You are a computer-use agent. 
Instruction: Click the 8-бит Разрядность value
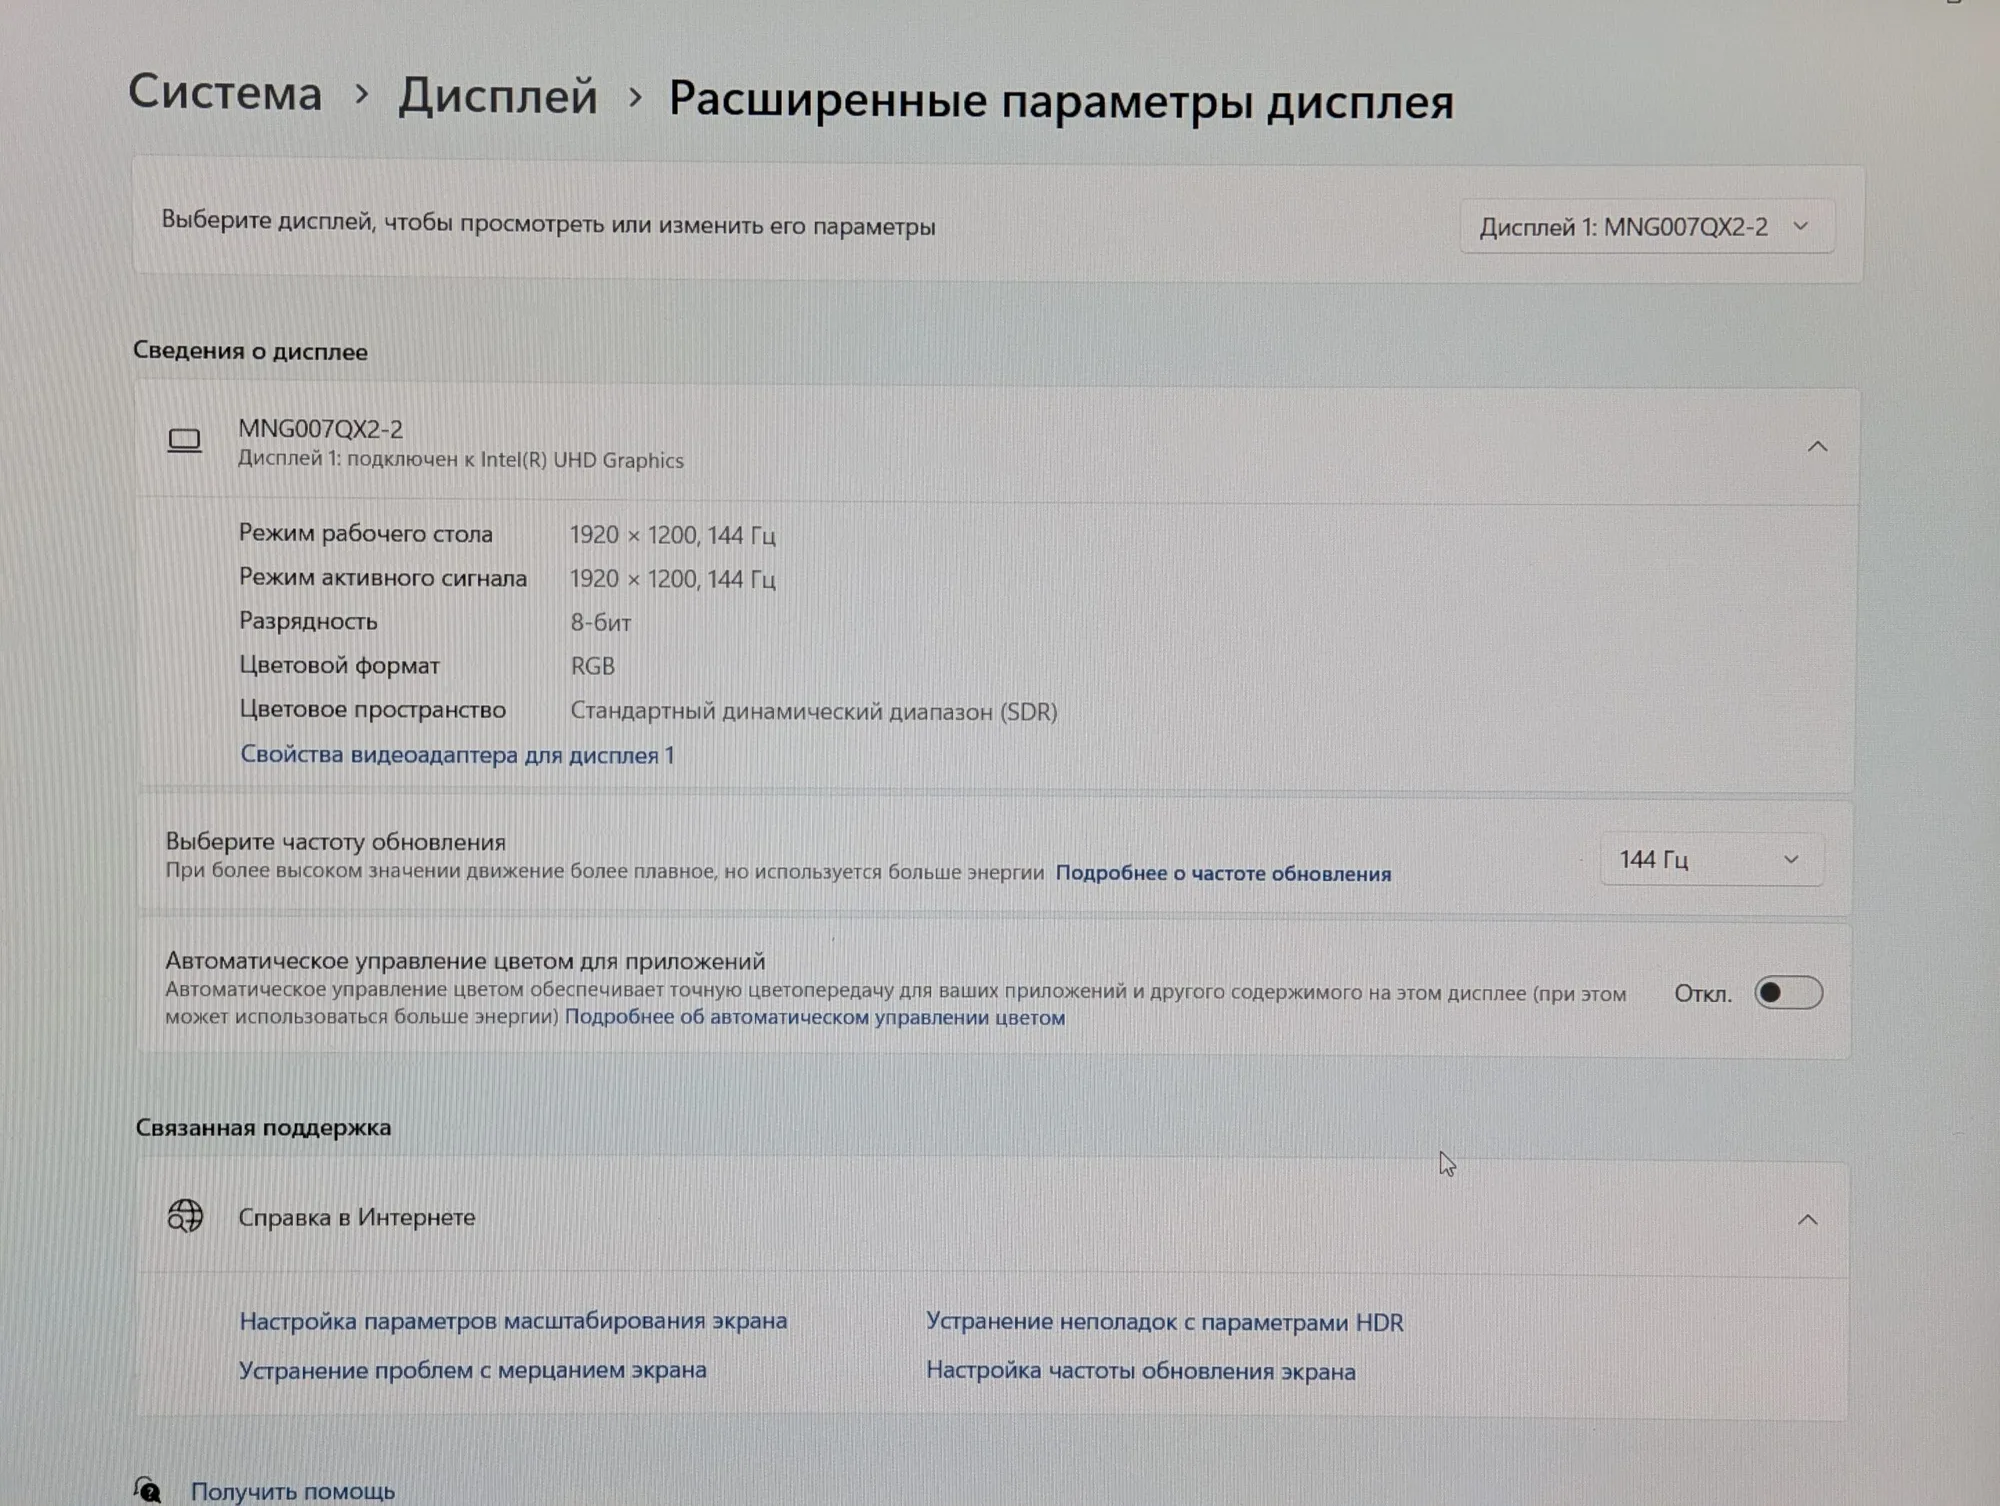click(x=600, y=622)
